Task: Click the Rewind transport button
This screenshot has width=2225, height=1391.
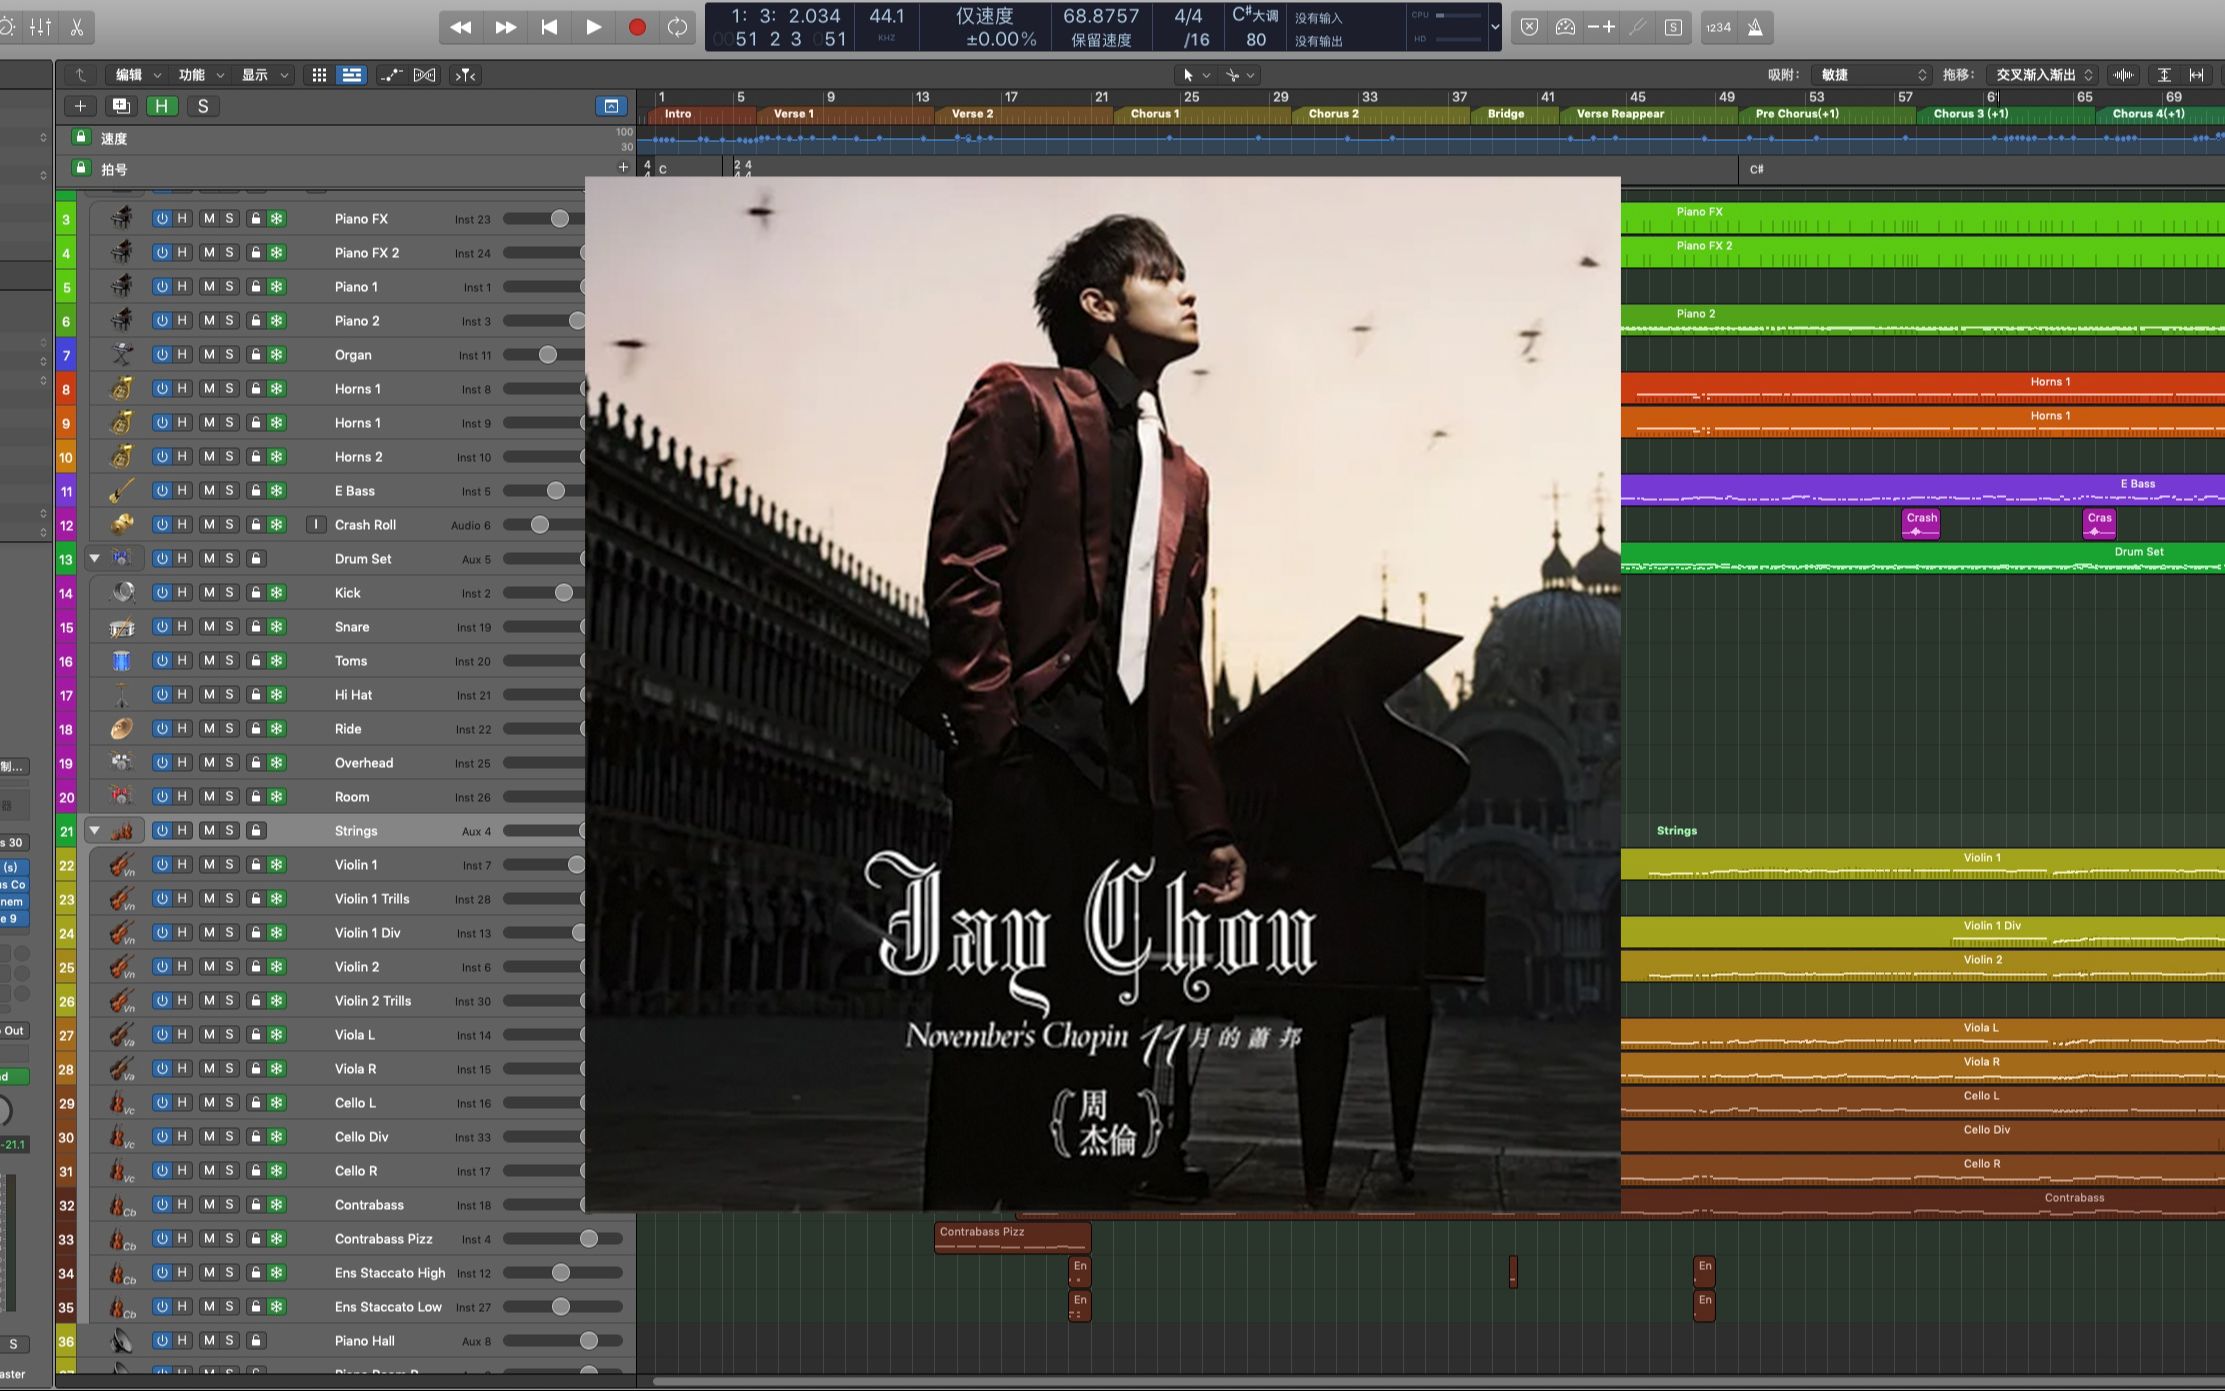Action: 461,27
